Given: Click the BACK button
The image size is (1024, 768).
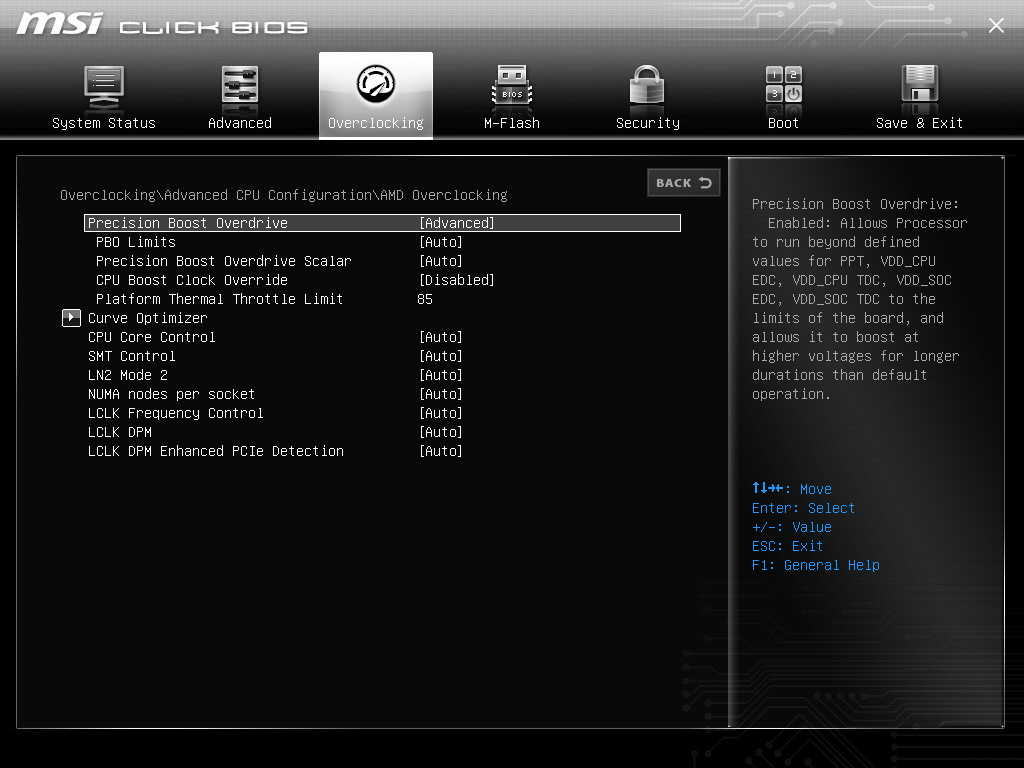Looking at the screenshot, I should tap(684, 183).
